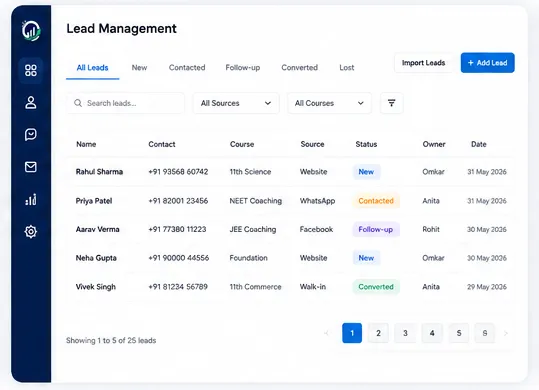Select pagination page 1
The image size is (539, 390).
(352, 333)
